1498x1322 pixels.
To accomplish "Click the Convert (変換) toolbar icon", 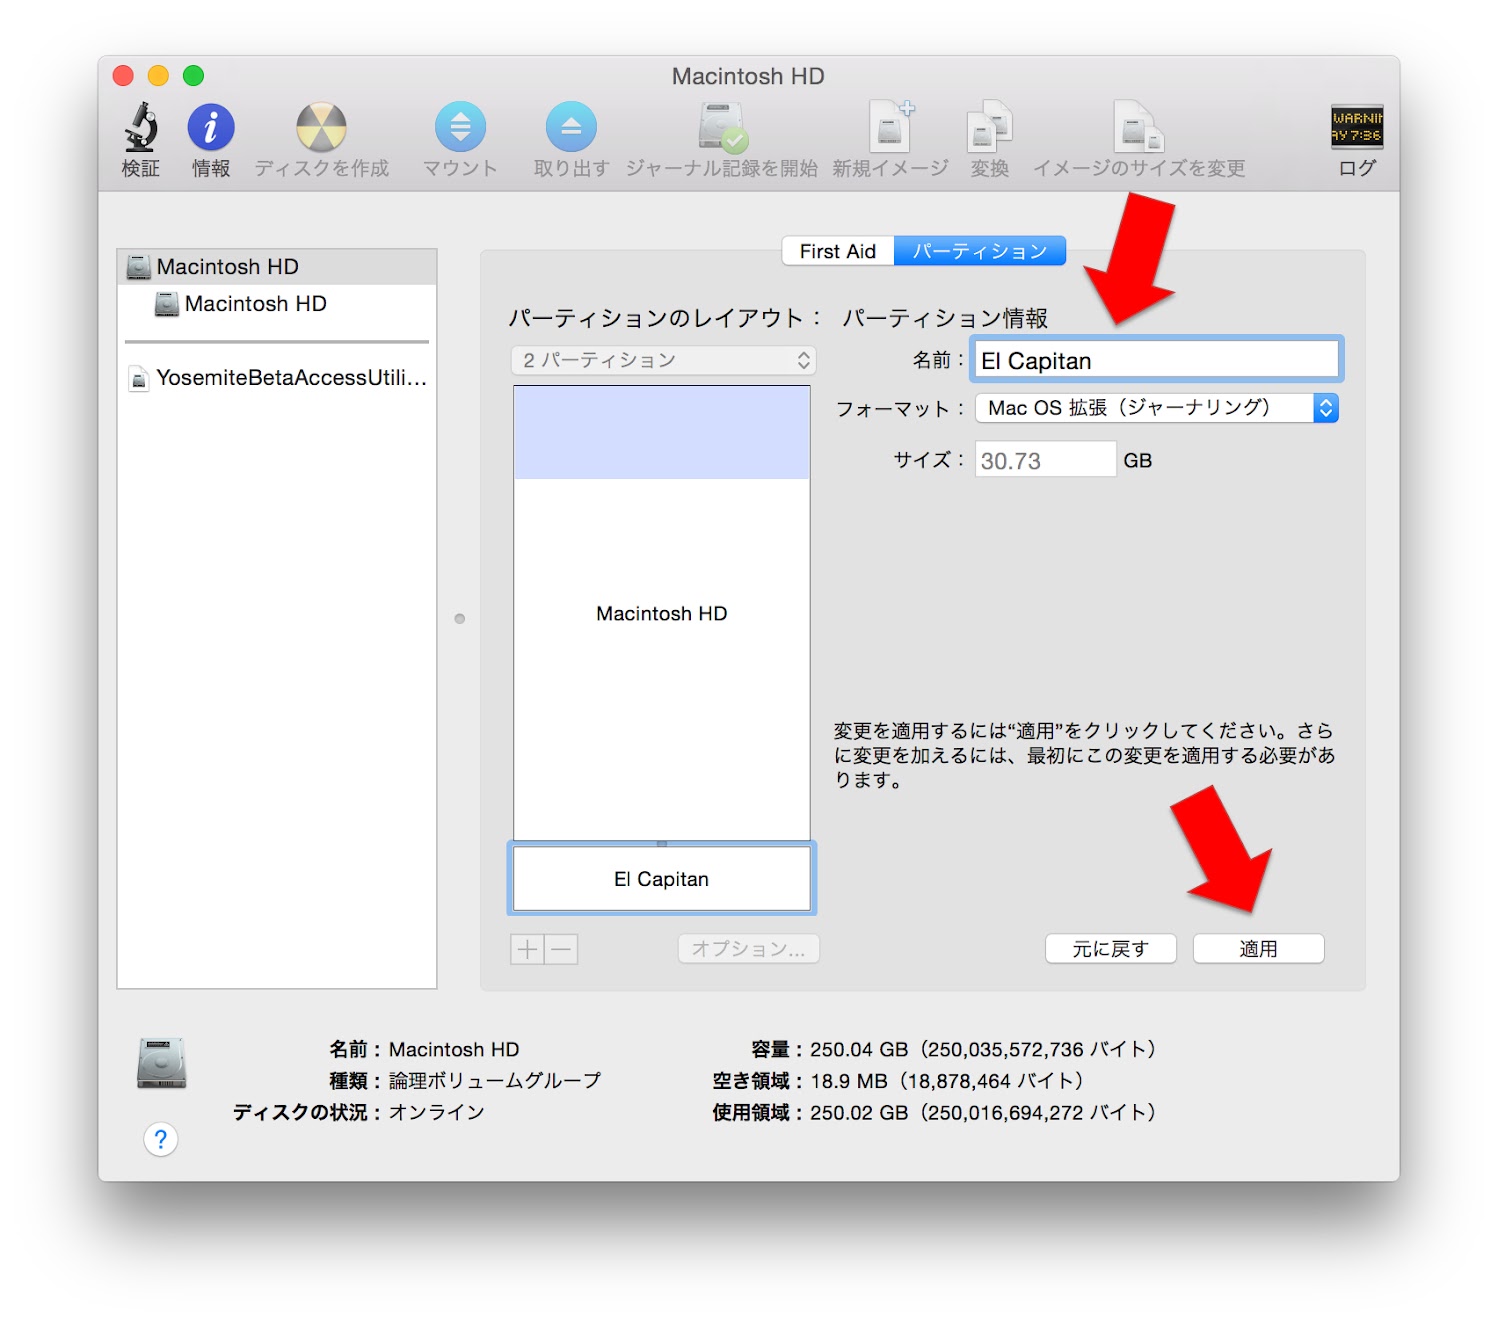I will click(990, 128).
